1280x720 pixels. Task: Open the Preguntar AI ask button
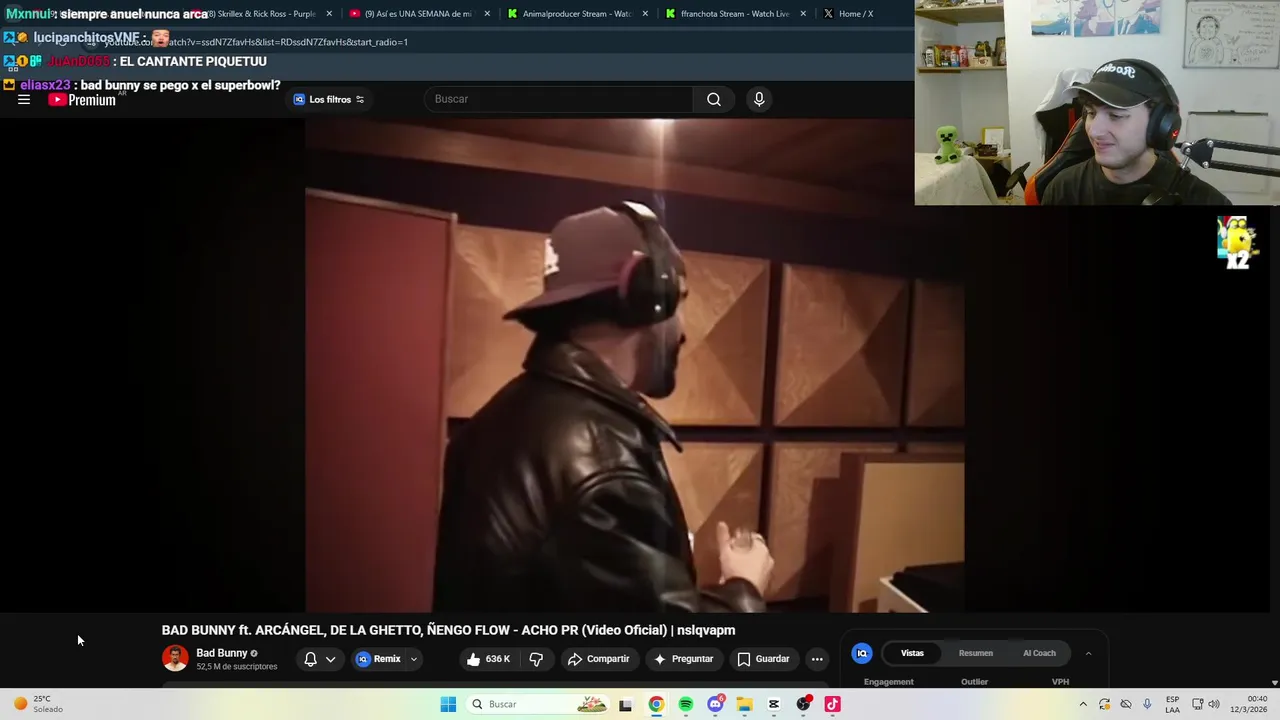click(684, 659)
